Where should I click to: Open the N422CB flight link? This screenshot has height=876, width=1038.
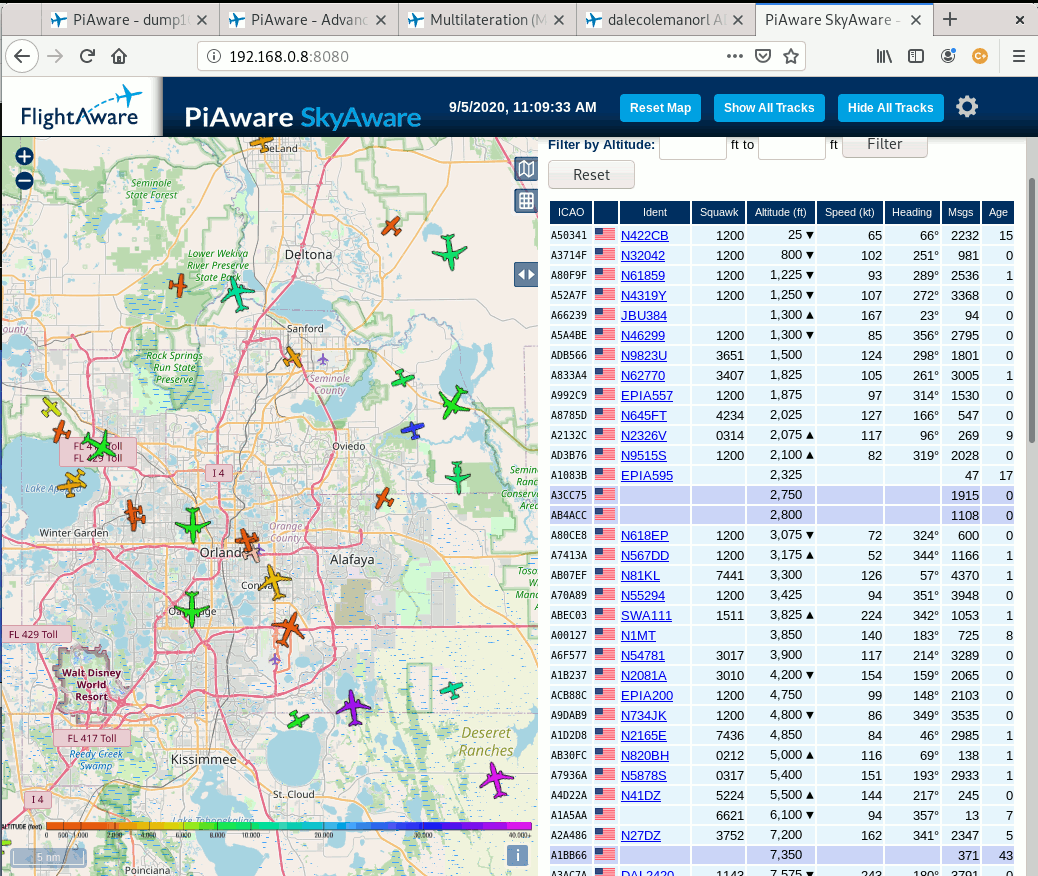click(645, 236)
